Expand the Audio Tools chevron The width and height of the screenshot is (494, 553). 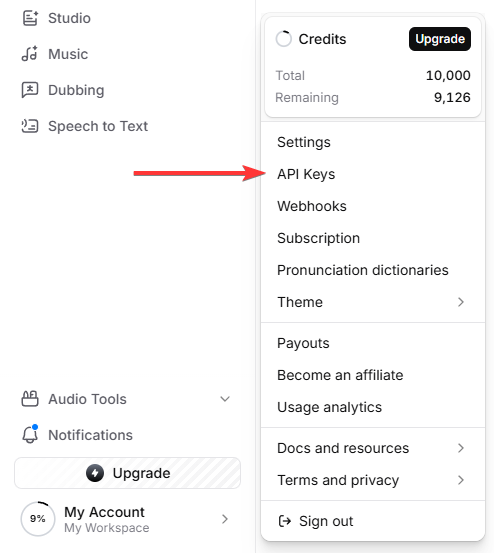(x=225, y=399)
